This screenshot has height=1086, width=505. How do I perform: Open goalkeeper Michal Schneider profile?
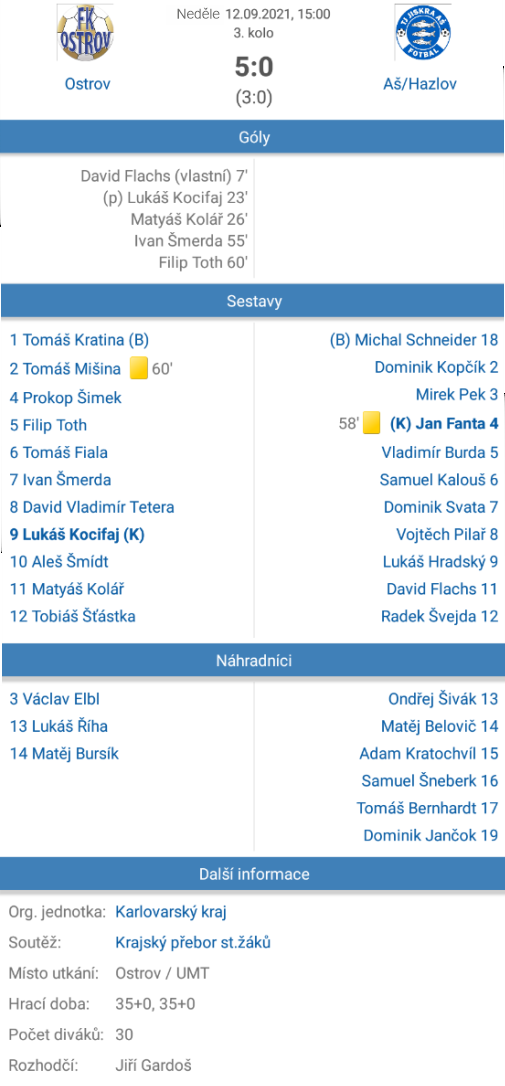(414, 340)
